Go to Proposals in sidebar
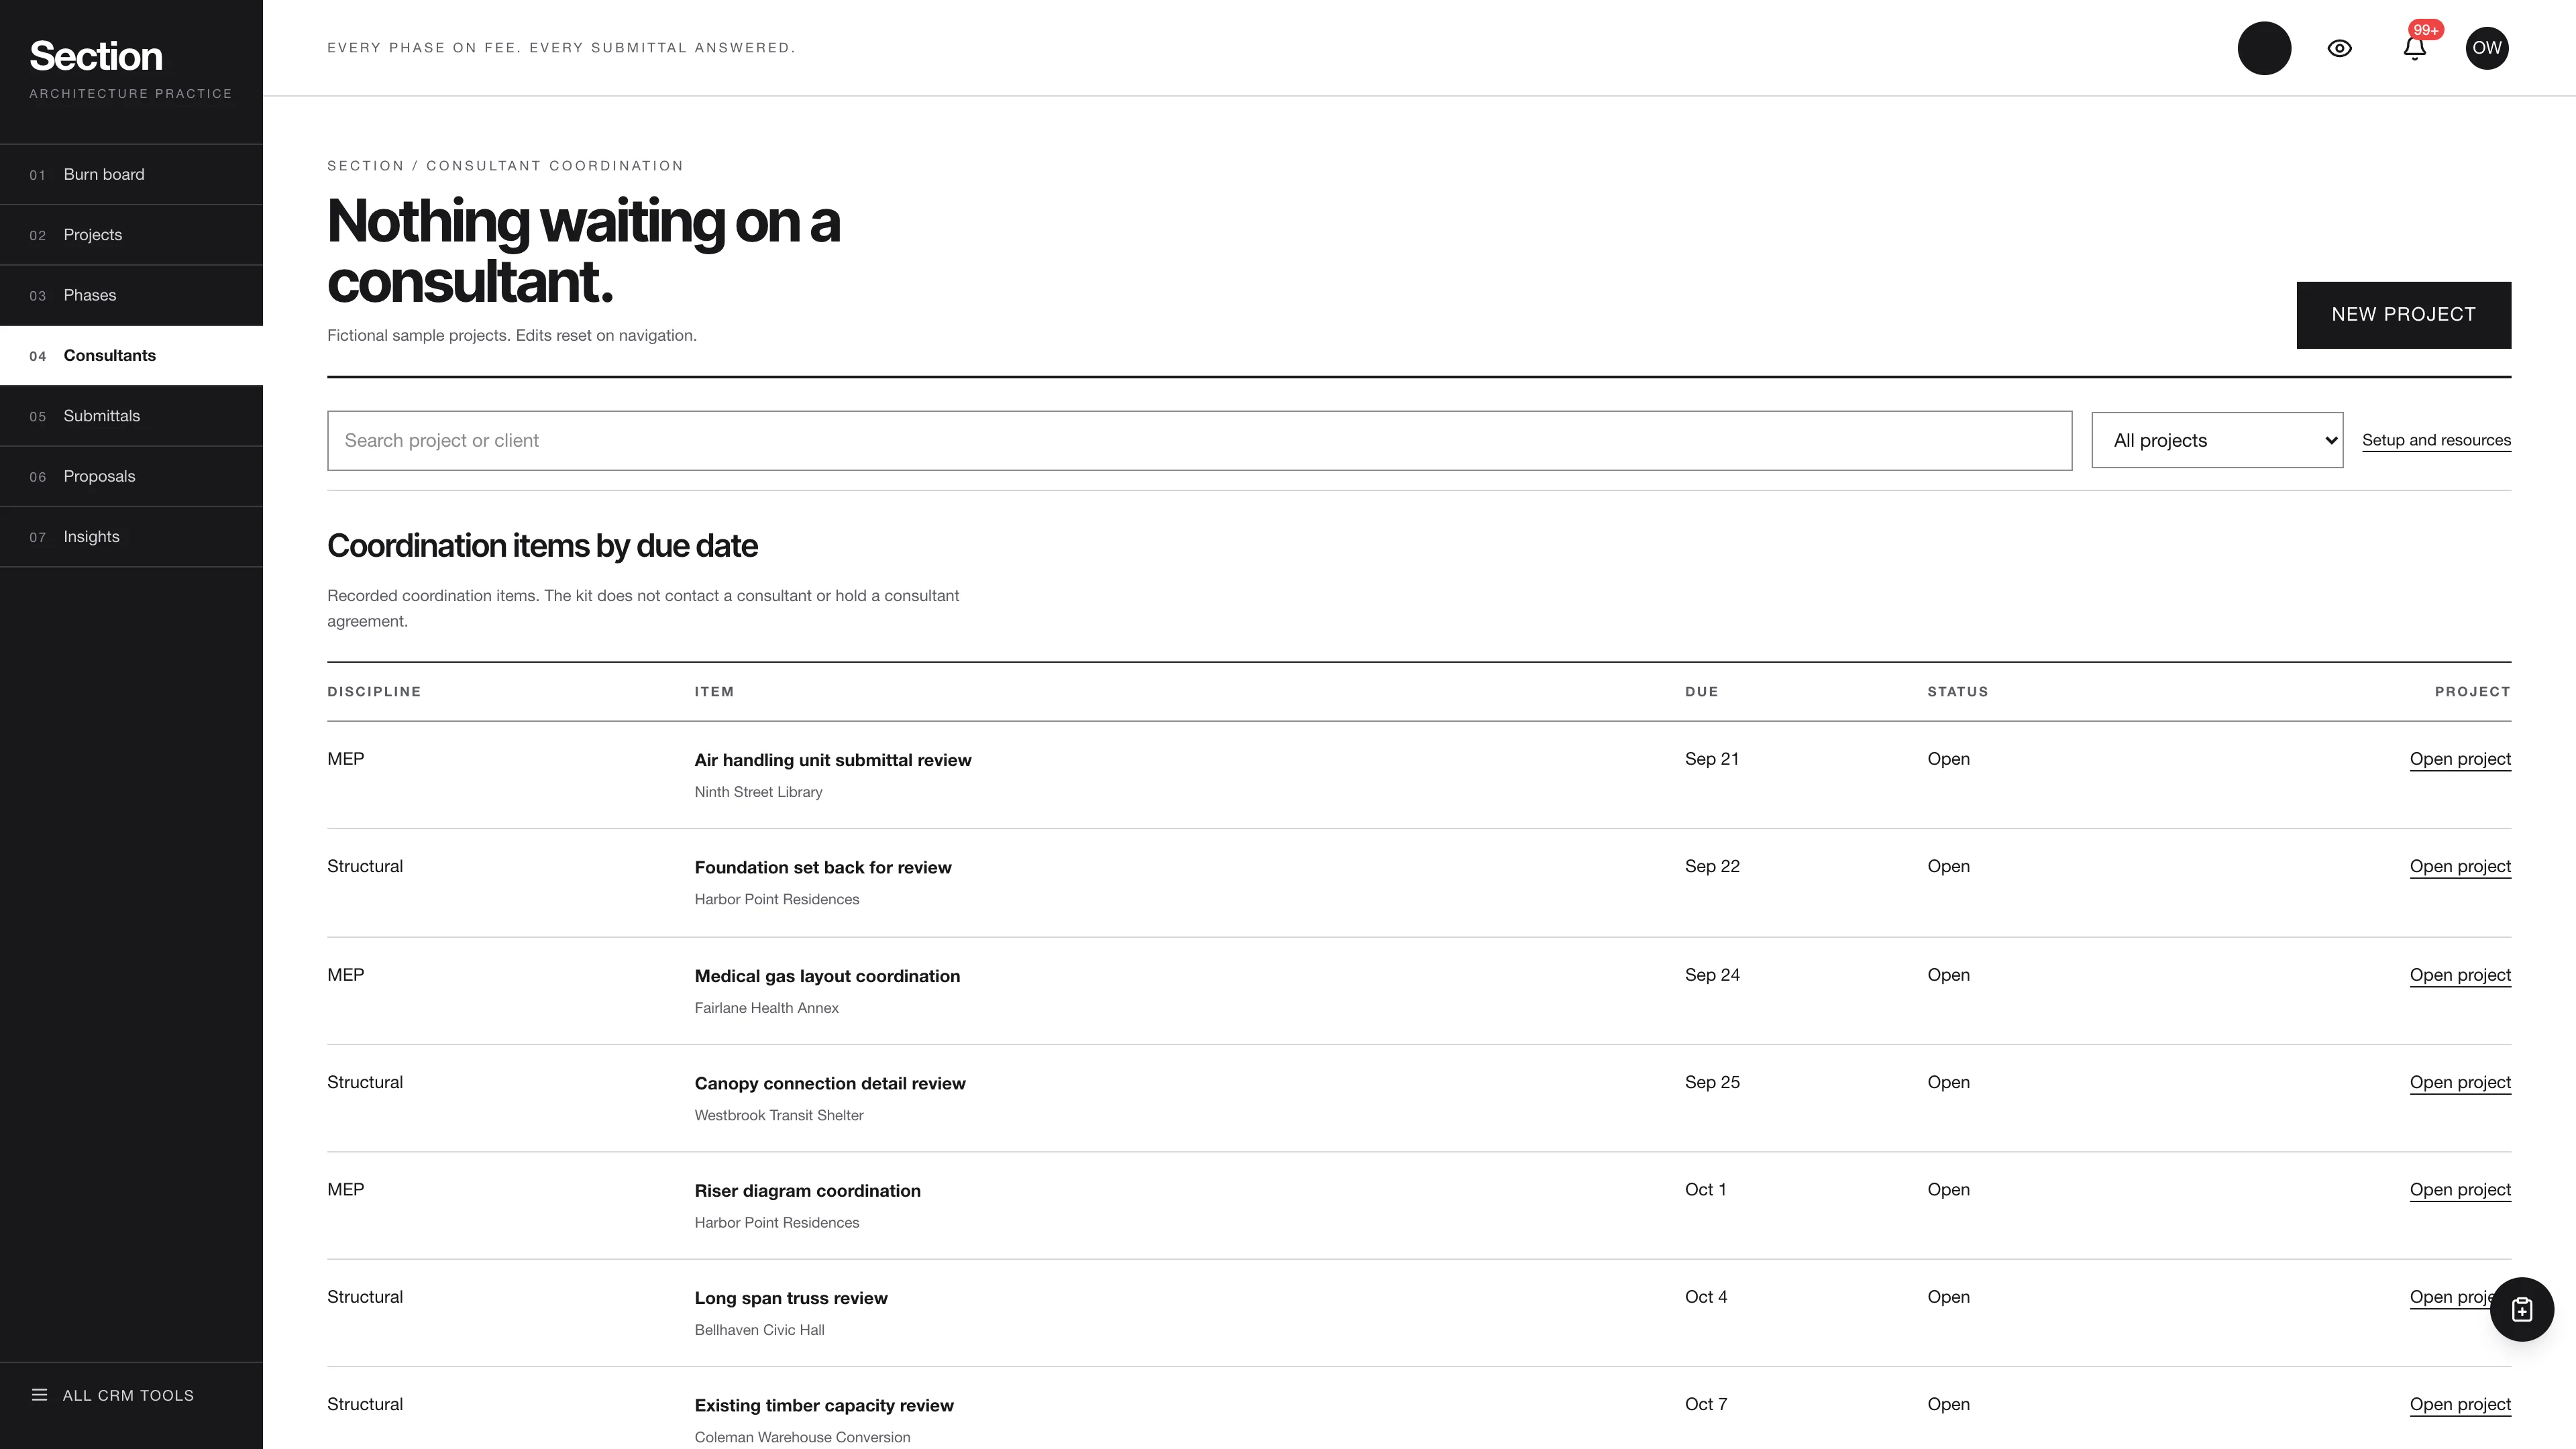 tap(131, 476)
